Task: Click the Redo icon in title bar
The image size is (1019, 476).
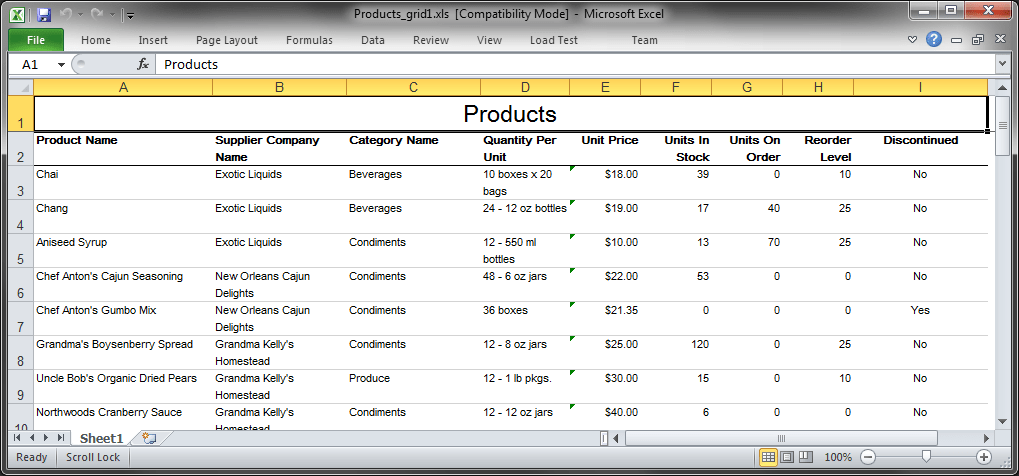Action: point(96,14)
